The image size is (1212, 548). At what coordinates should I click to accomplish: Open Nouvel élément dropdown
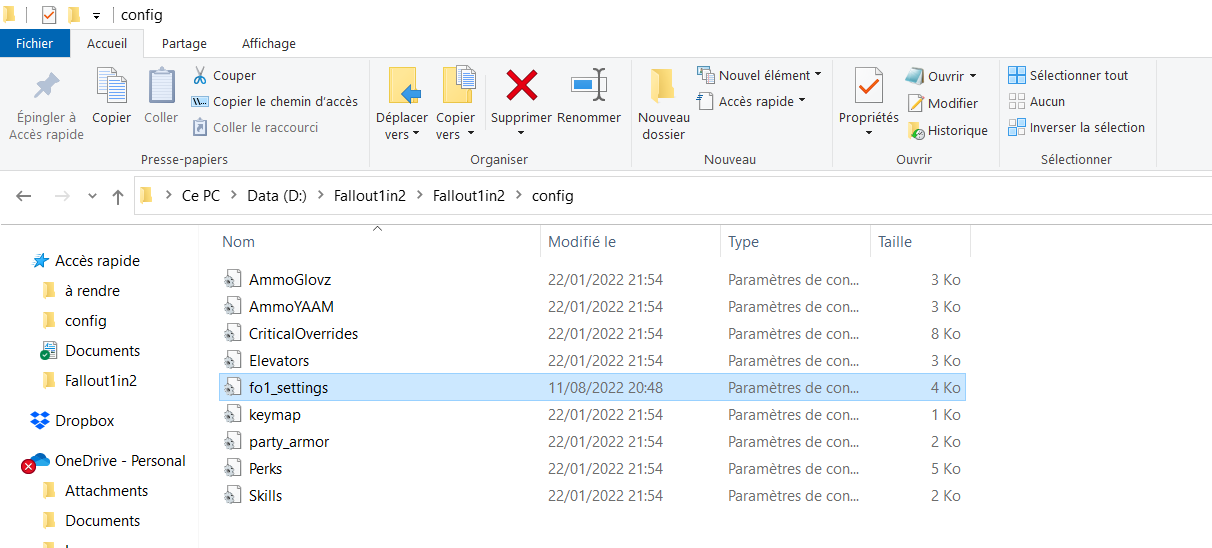pos(759,75)
